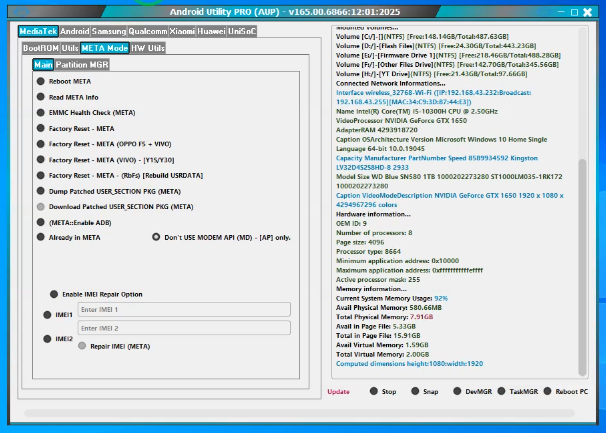
Task: Open the Utils sub-tab
Action: (70, 48)
